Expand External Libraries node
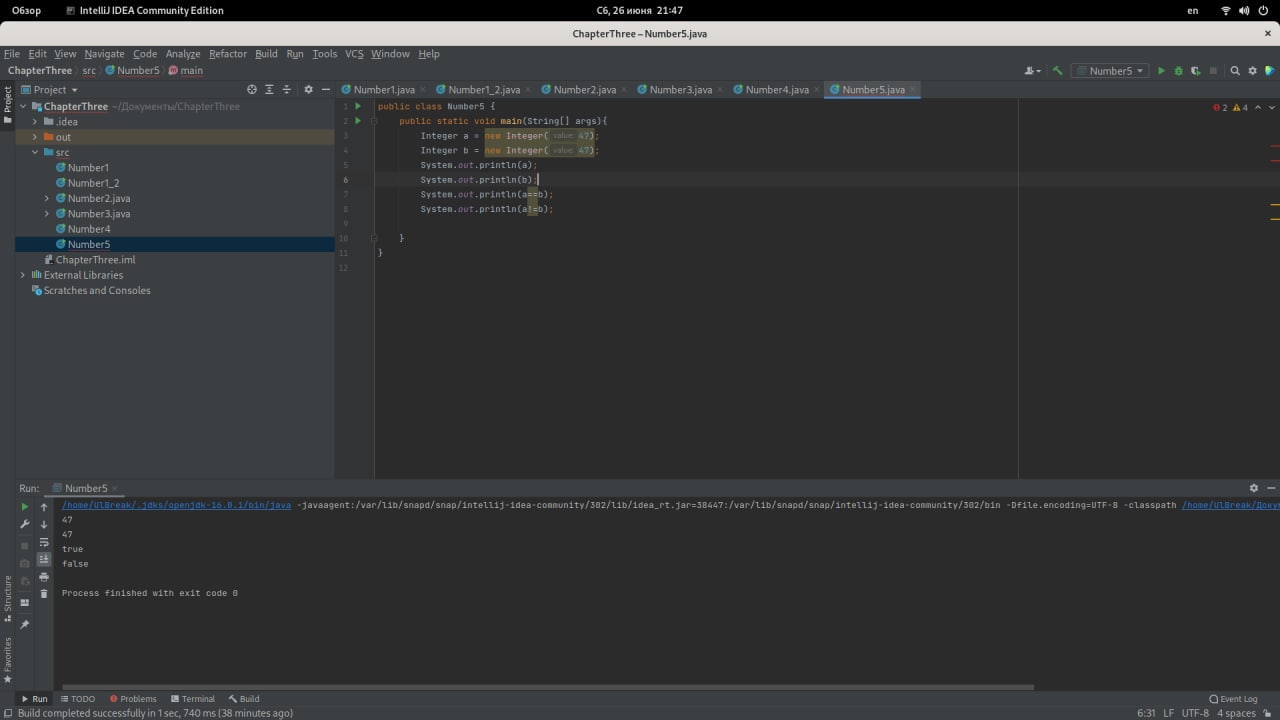This screenshot has width=1280, height=720. (x=23, y=275)
